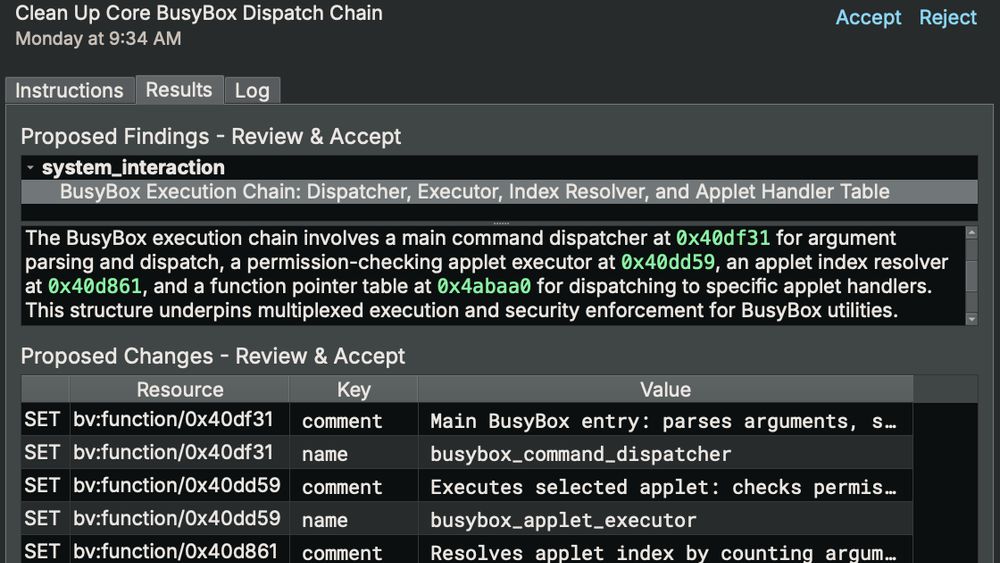Click bv:function/0x40dd59 resource in comment row
The image size is (1000, 563).
coord(179,486)
